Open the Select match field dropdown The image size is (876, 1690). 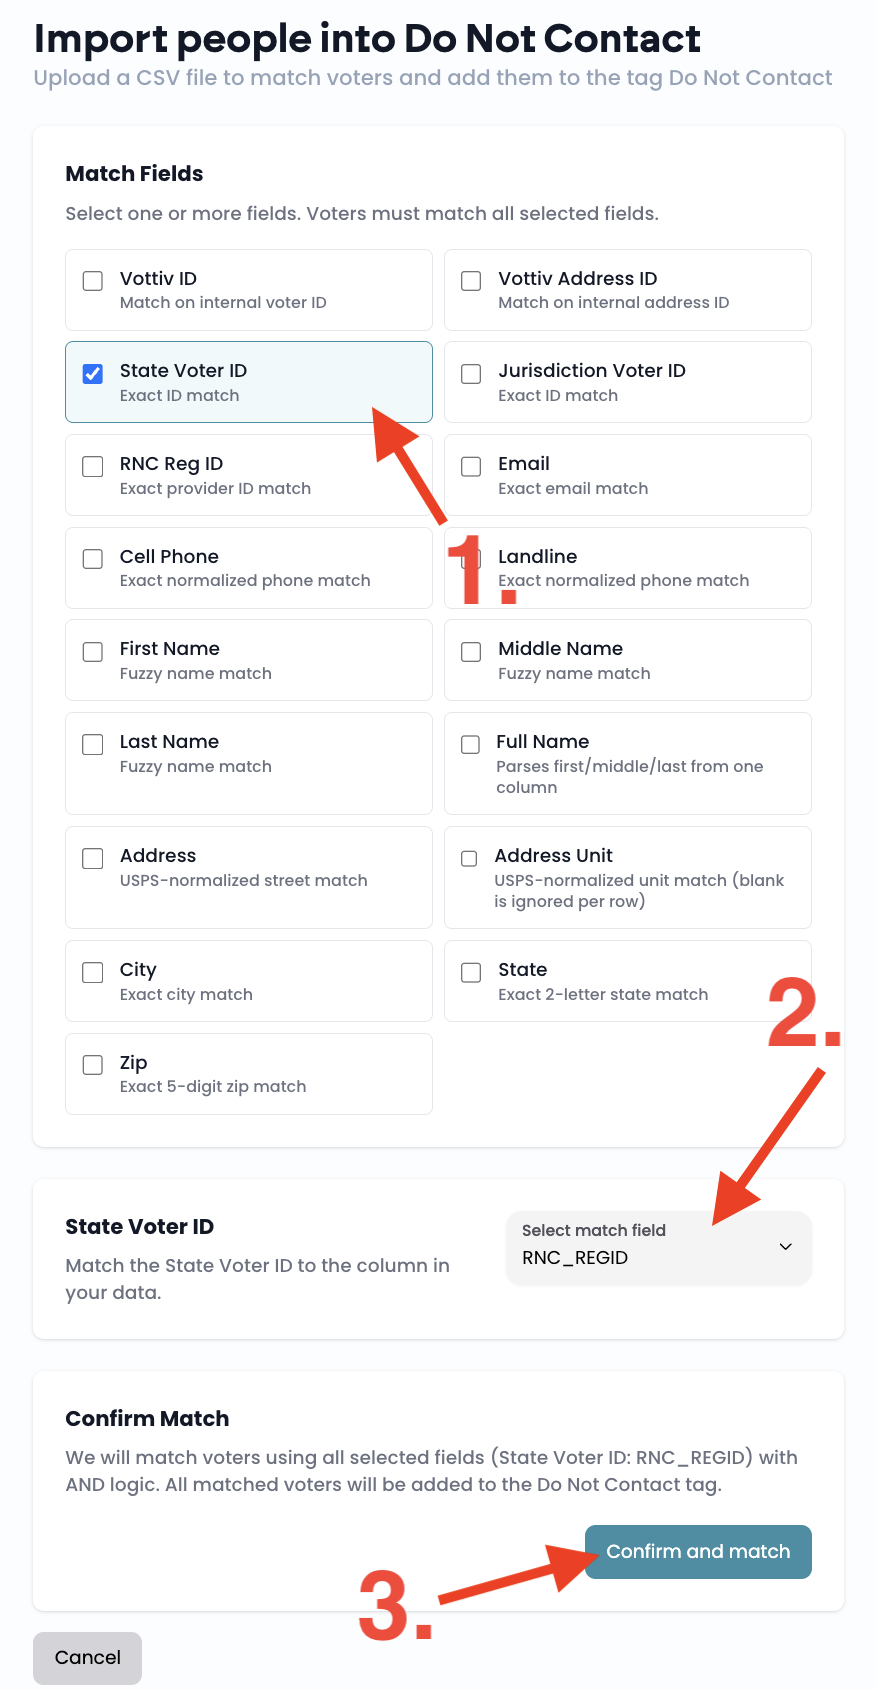pos(659,1246)
